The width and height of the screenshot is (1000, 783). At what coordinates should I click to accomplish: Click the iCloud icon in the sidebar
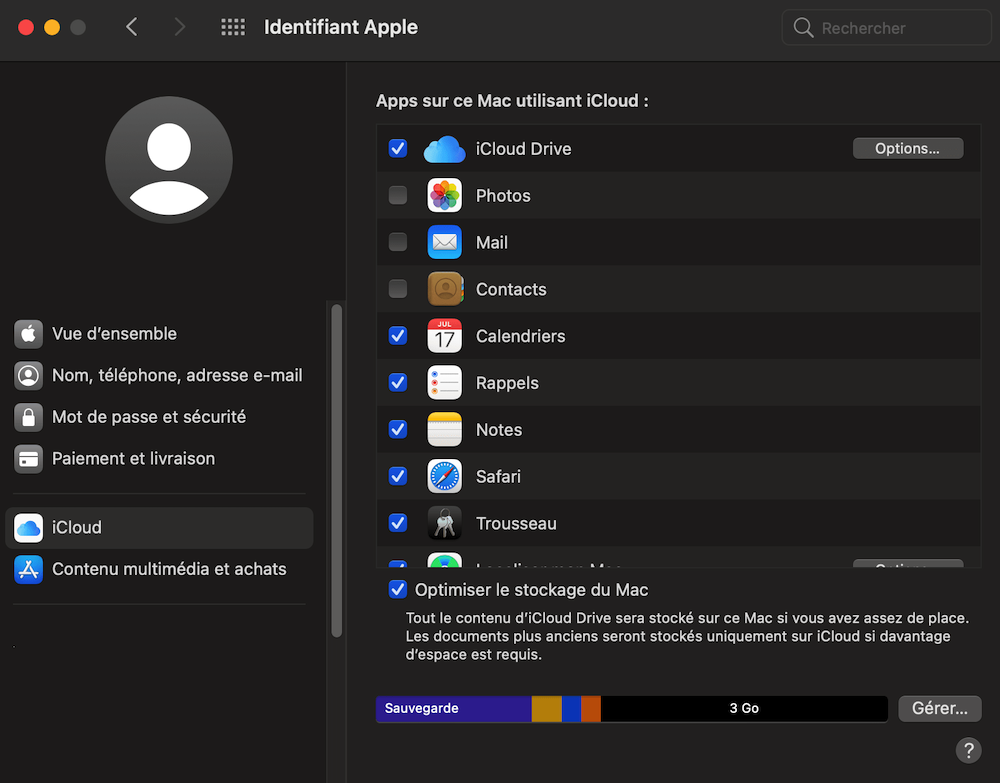pos(29,528)
